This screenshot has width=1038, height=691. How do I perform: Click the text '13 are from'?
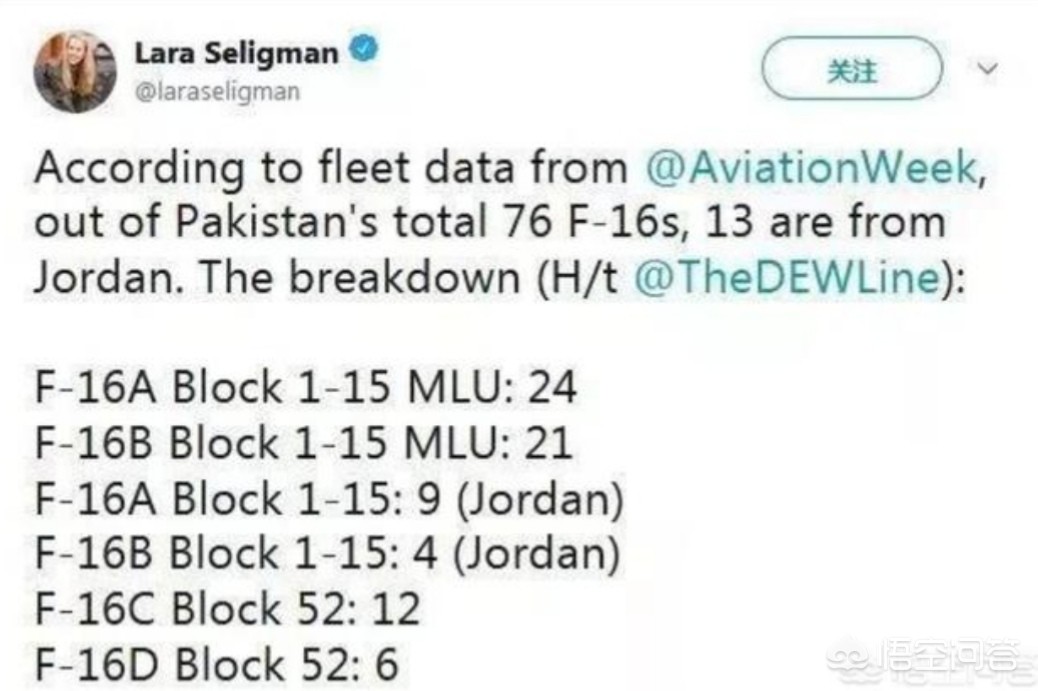(825, 222)
